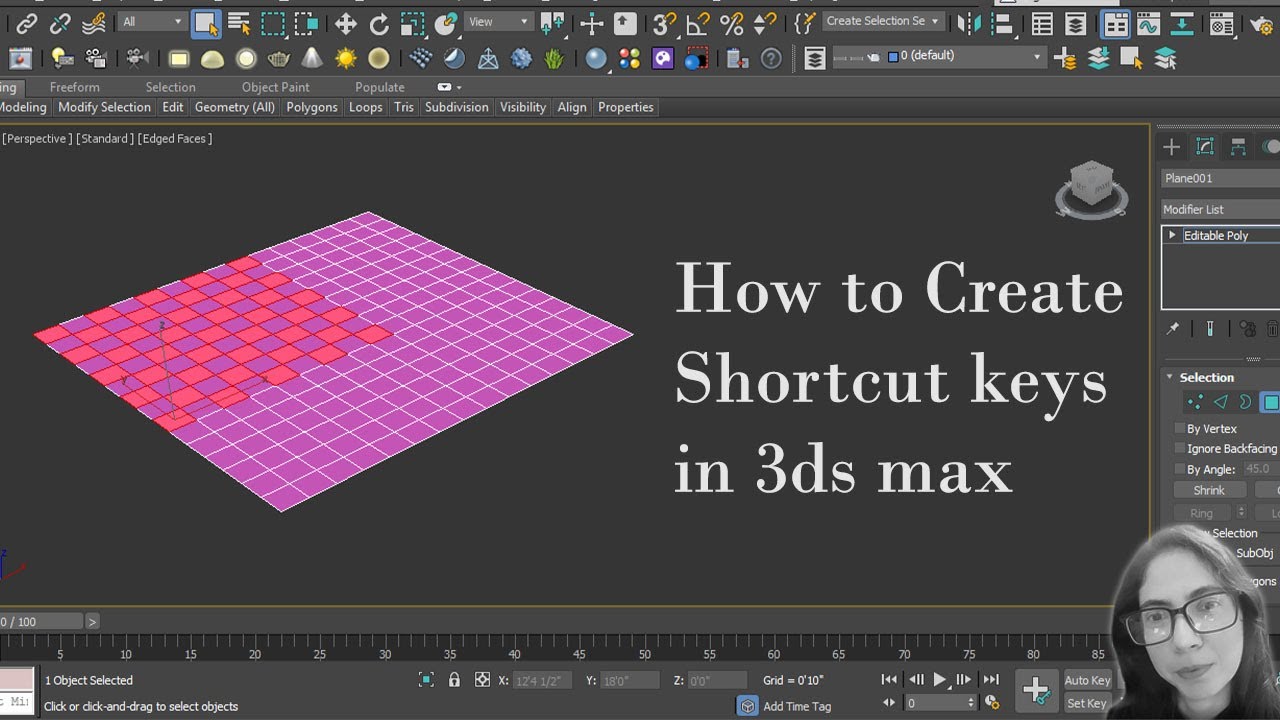Click the Perspective viewport label
The image size is (1280, 720).
[37, 139]
